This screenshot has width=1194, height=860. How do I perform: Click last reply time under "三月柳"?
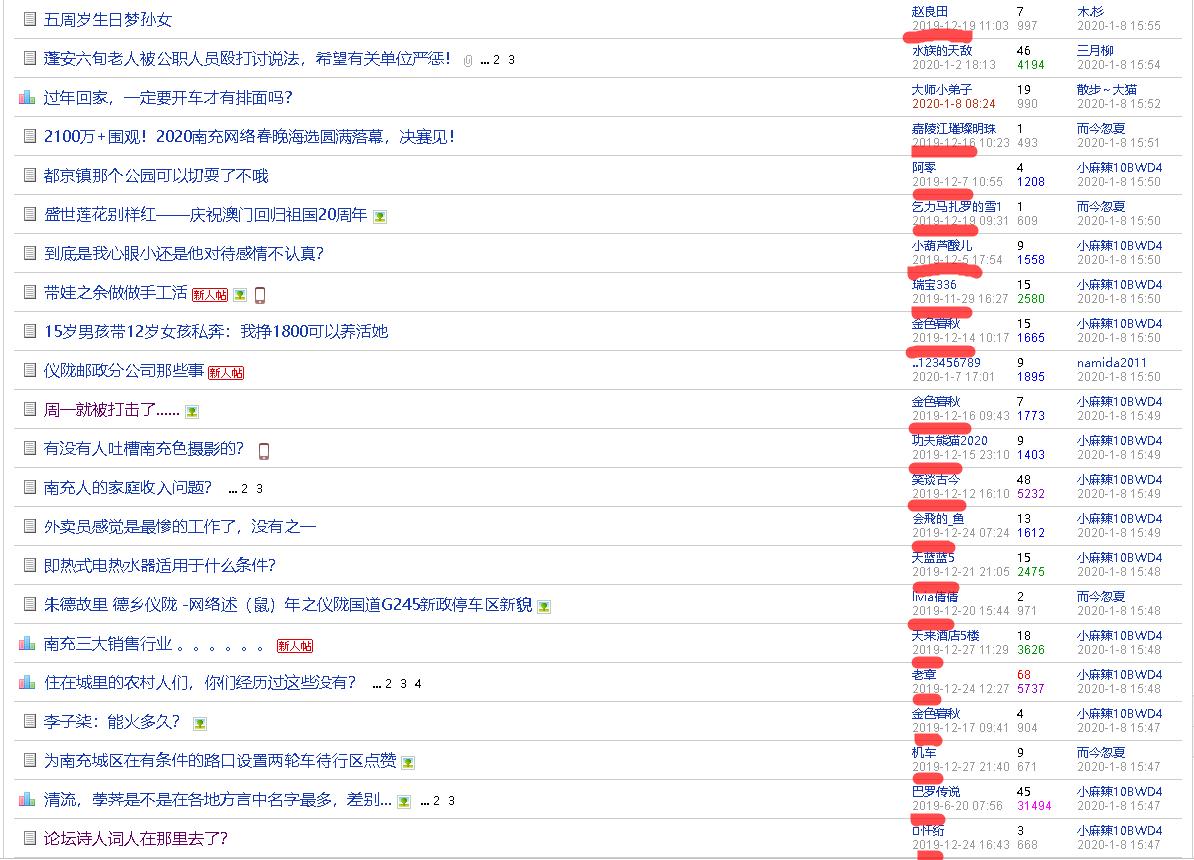click(1118, 65)
